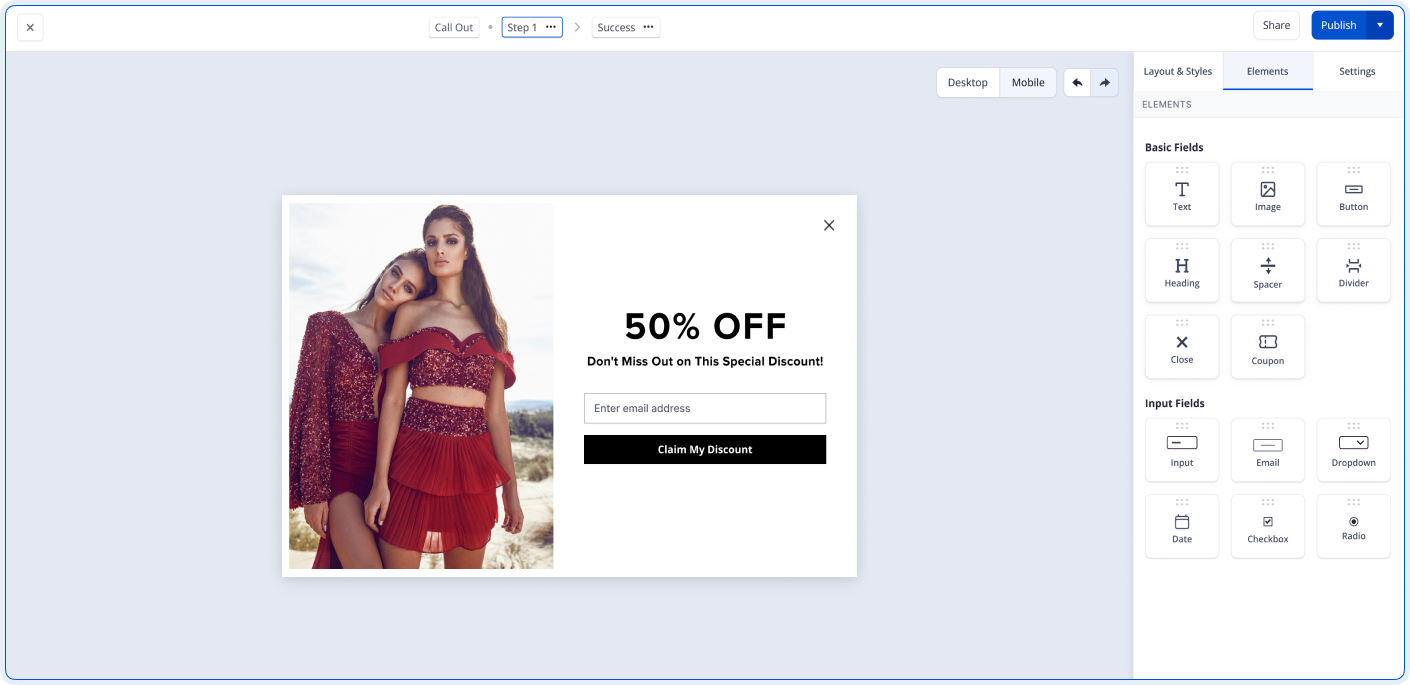
Task: Click the Claim My Discount button
Action: [705, 449]
